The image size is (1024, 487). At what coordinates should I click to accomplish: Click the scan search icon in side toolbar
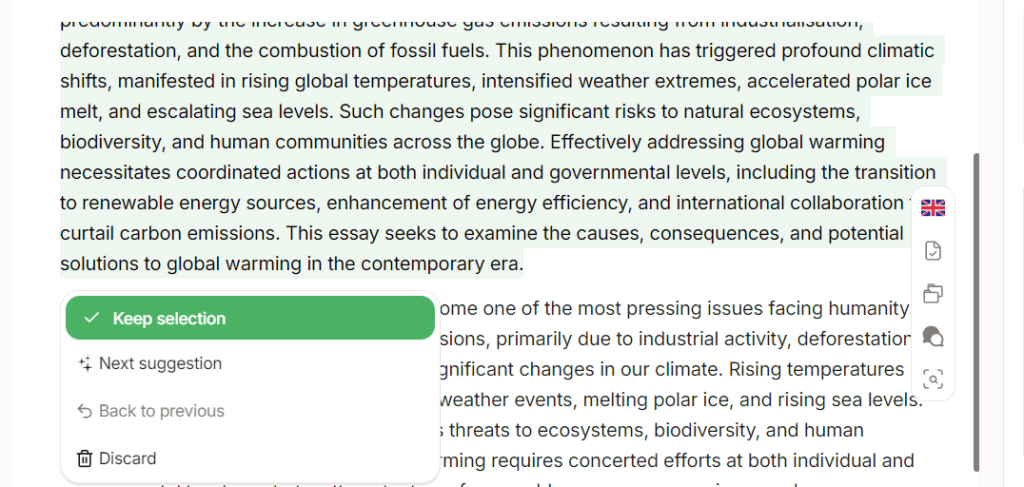point(933,379)
